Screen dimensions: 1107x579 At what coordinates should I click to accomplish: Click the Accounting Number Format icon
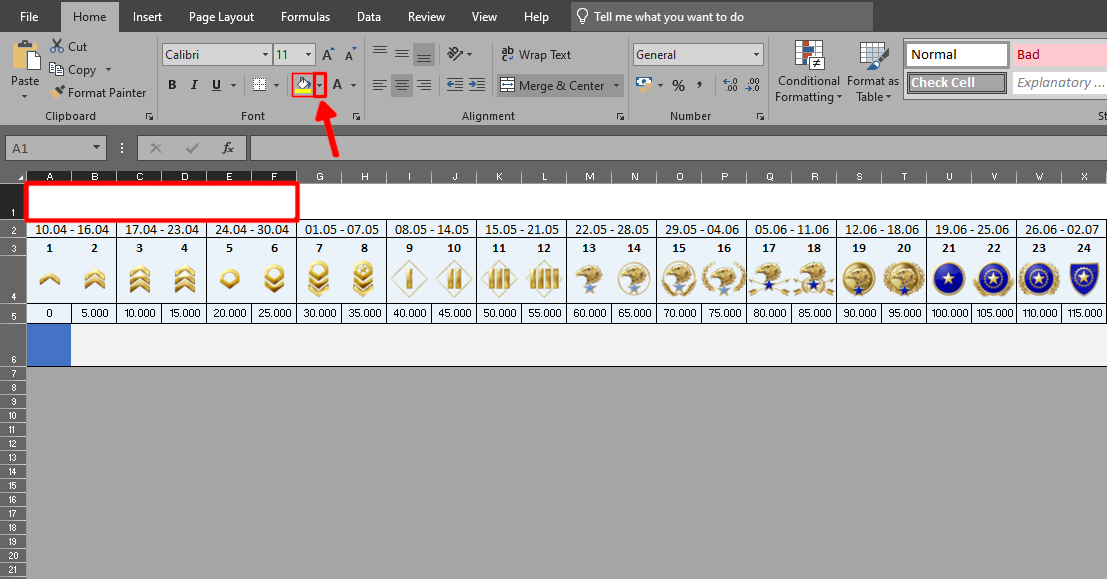[x=643, y=85]
